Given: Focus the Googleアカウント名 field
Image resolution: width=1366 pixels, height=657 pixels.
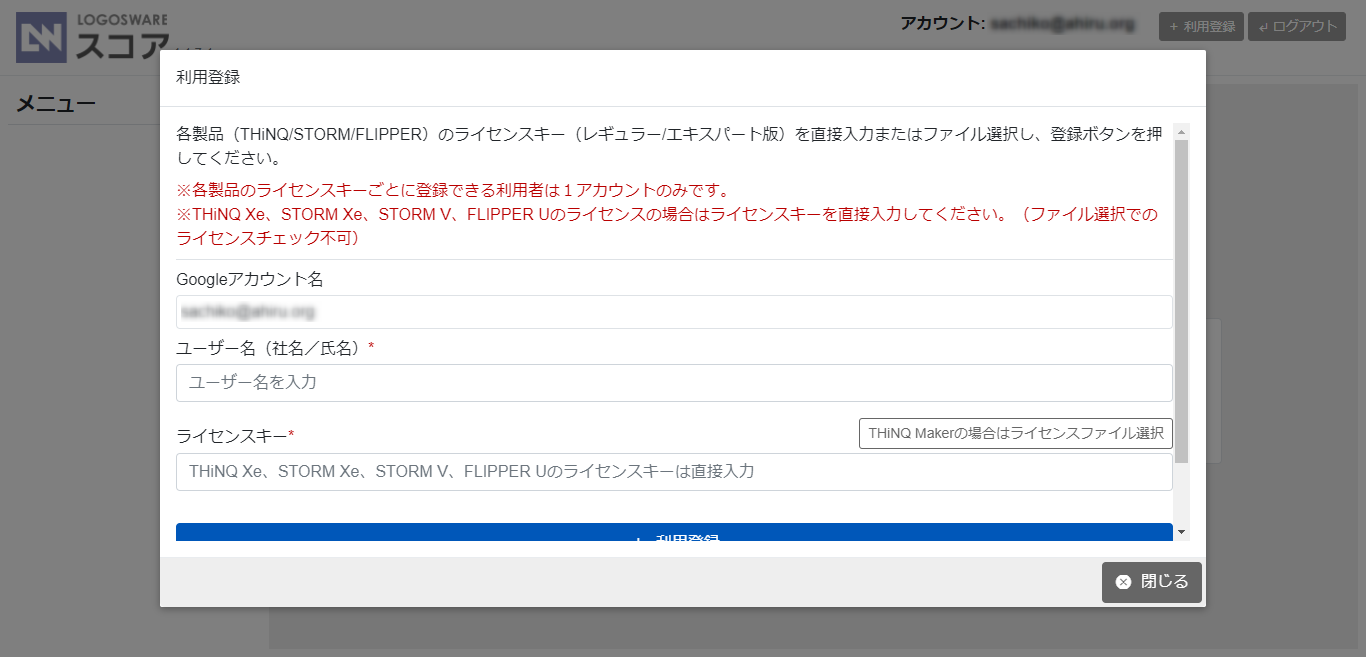Looking at the screenshot, I should 673,312.
